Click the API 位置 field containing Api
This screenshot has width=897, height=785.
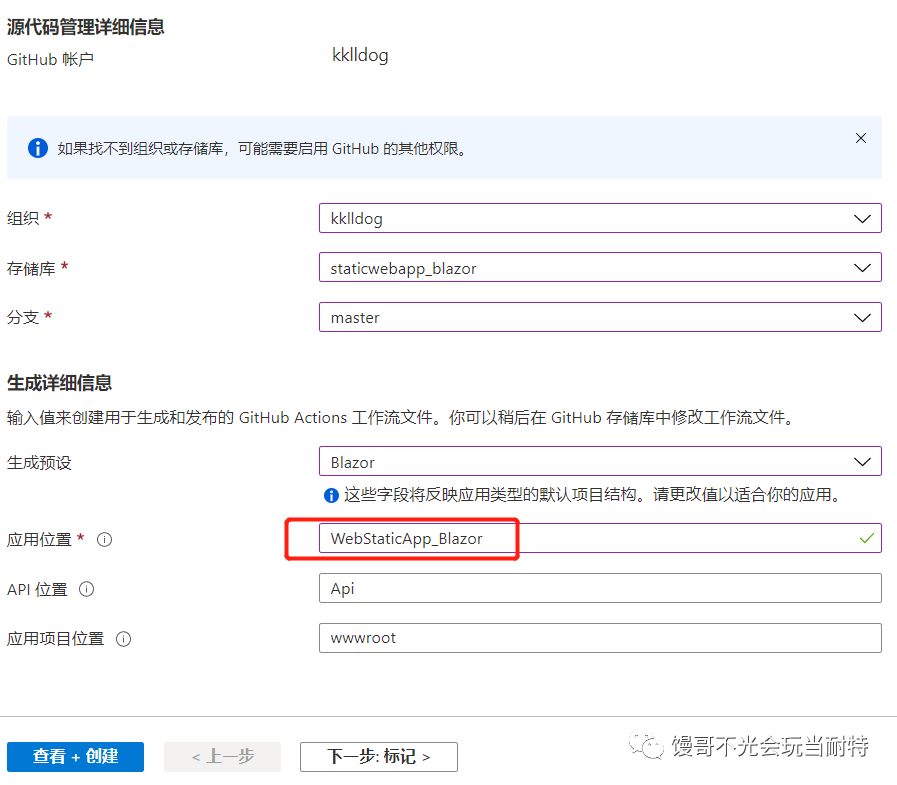(600, 588)
